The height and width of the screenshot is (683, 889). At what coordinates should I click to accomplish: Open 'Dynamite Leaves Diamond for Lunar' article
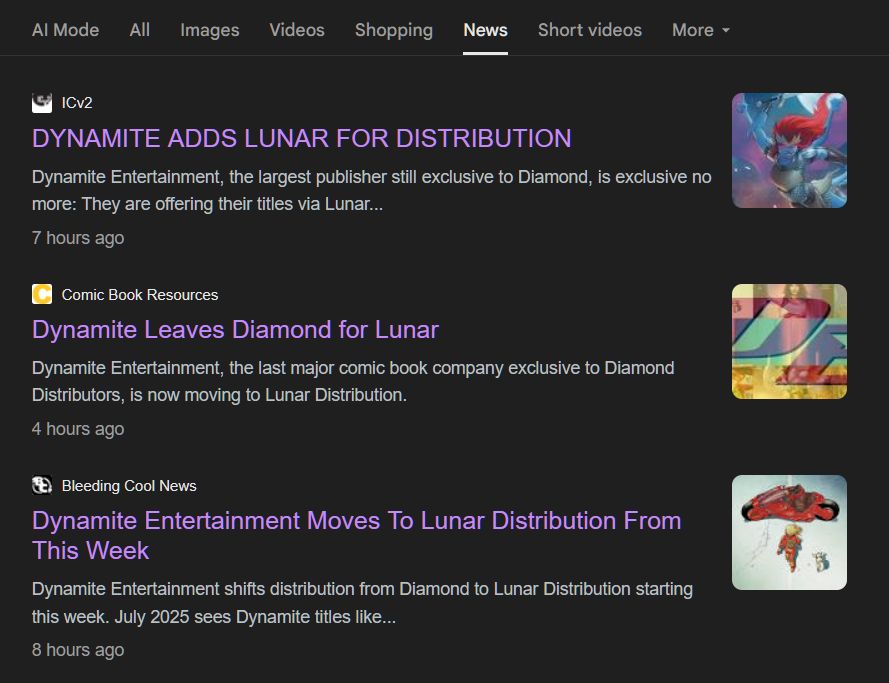[x=235, y=329]
